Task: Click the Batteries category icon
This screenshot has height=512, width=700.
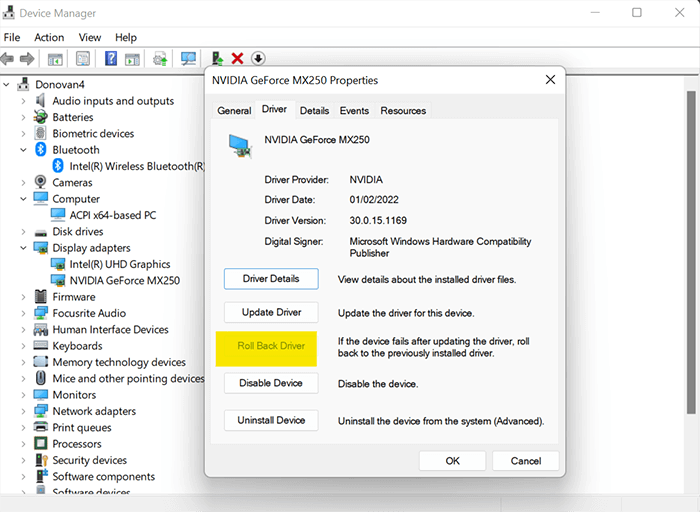Action: pos(41,117)
